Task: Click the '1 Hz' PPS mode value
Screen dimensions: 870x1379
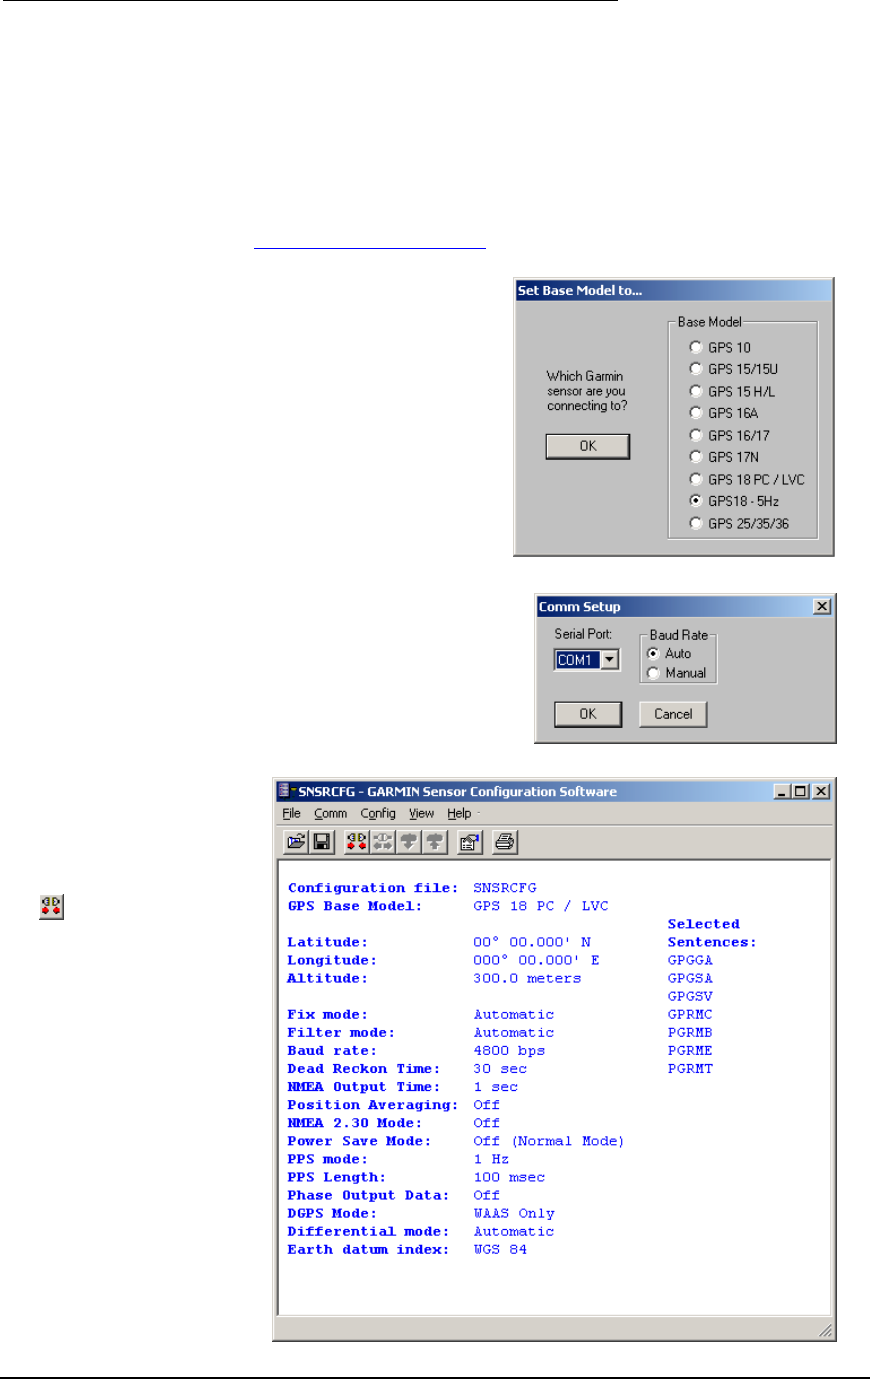Action: pyautogui.click(x=491, y=1159)
